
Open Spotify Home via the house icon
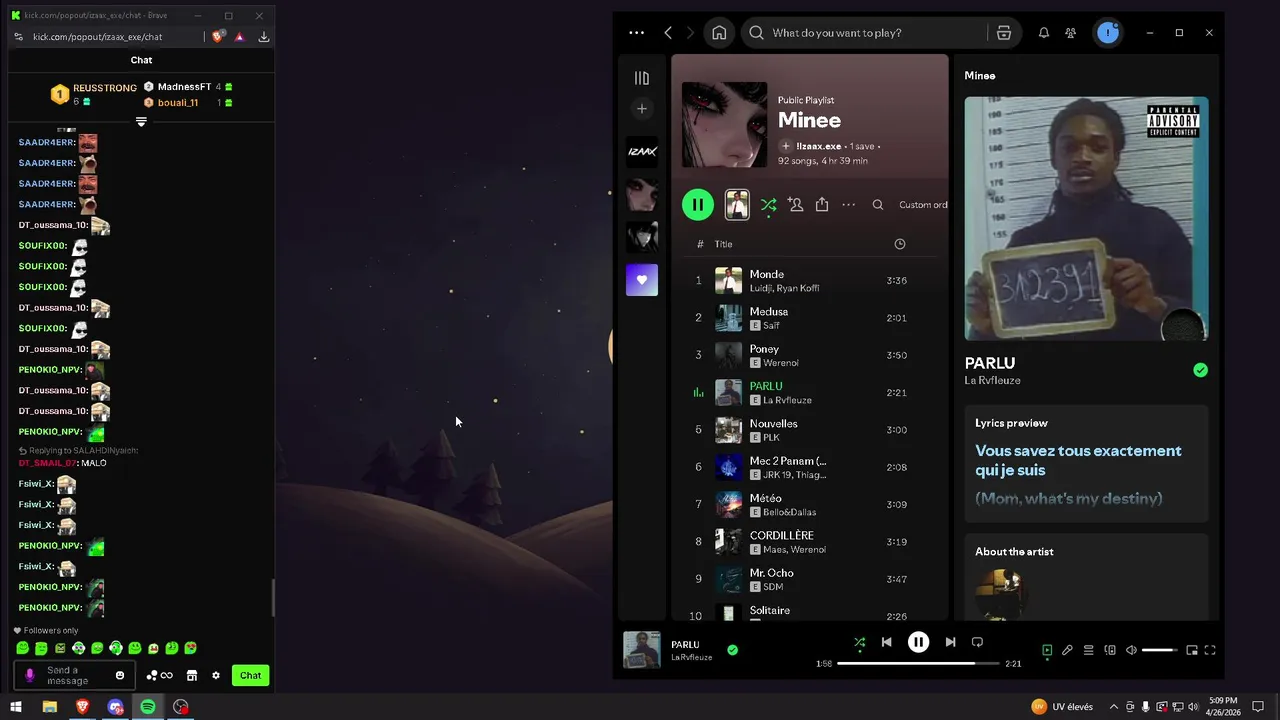pyautogui.click(x=719, y=33)
